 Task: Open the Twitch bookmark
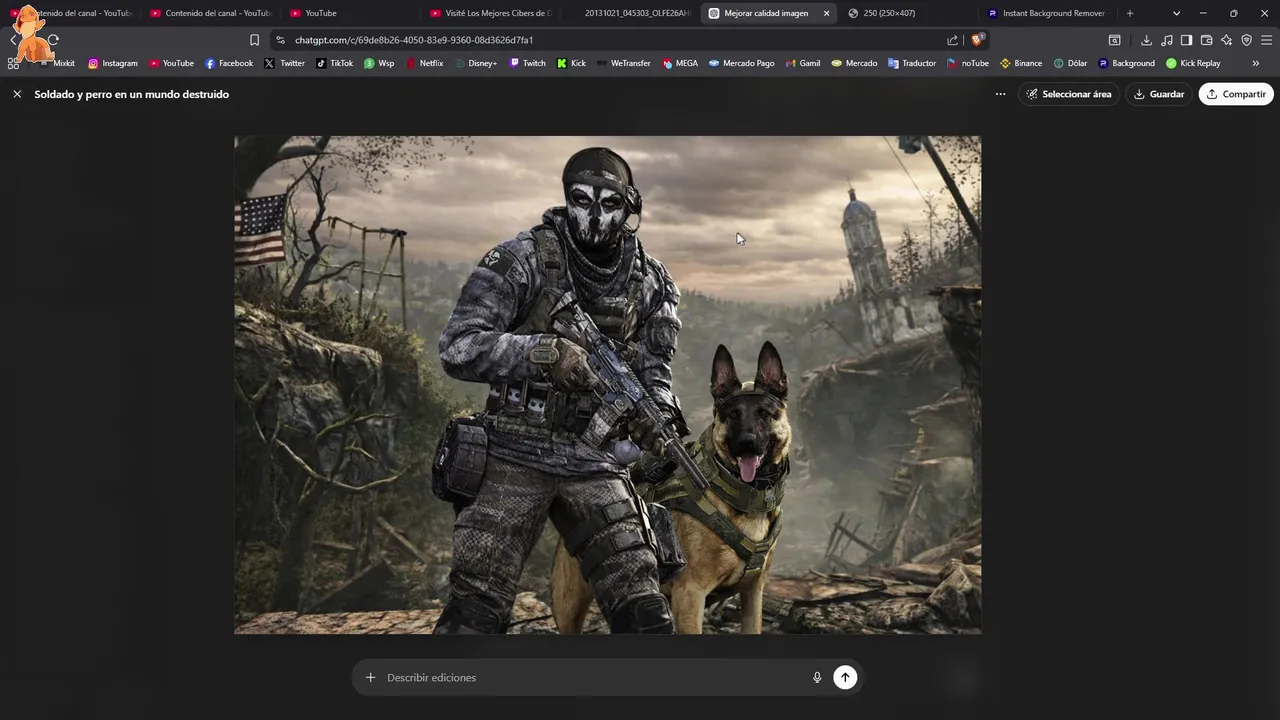[x=527, y=63]
